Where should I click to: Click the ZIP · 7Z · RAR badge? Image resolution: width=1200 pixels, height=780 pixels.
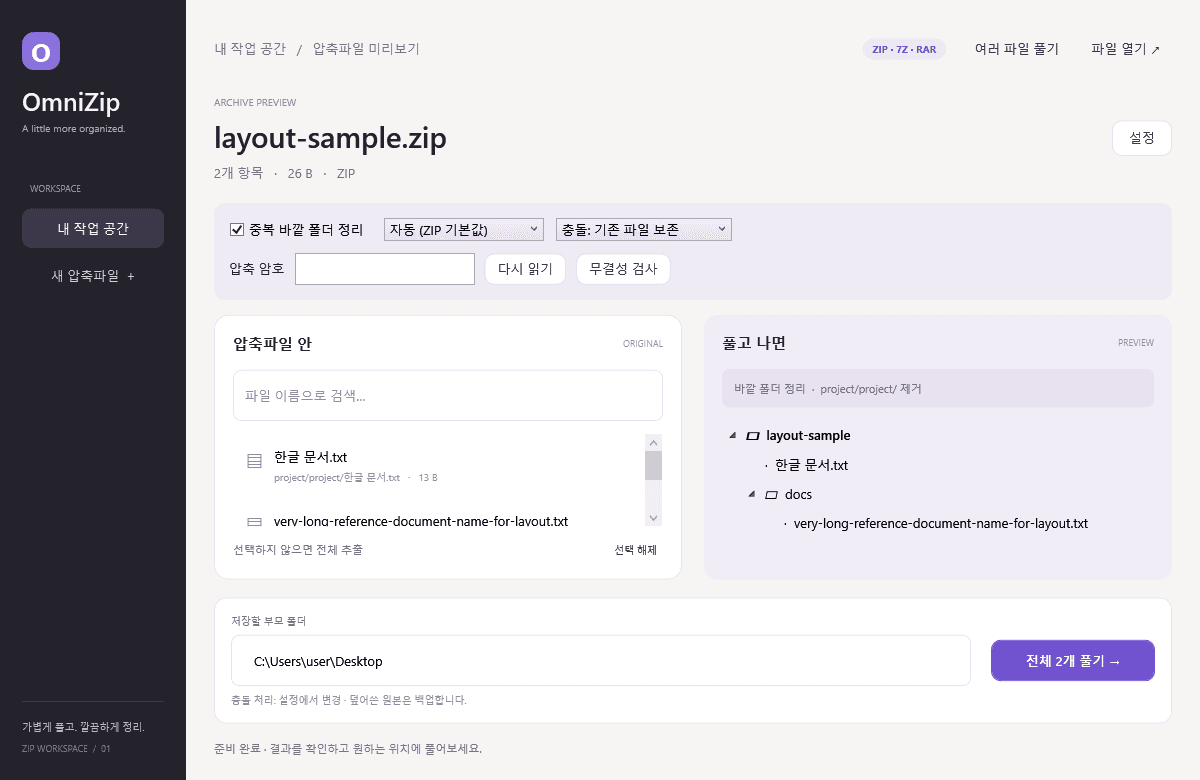coord(904,49)
